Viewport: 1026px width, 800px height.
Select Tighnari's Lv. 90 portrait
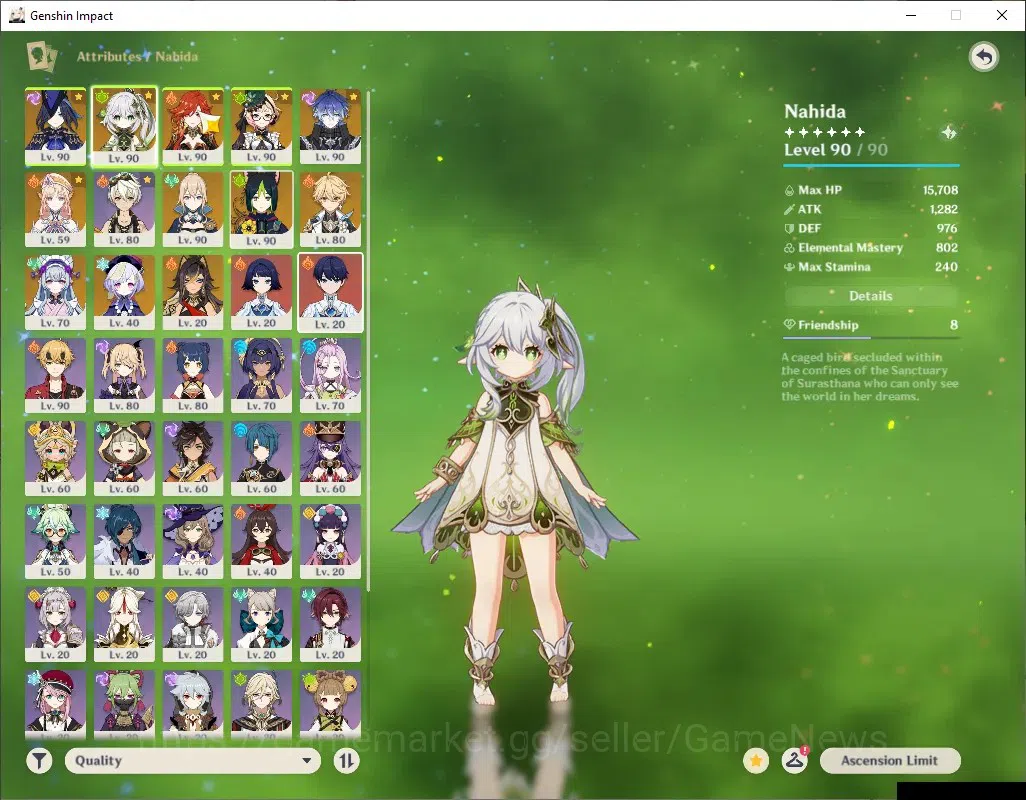tap(262, 209)
